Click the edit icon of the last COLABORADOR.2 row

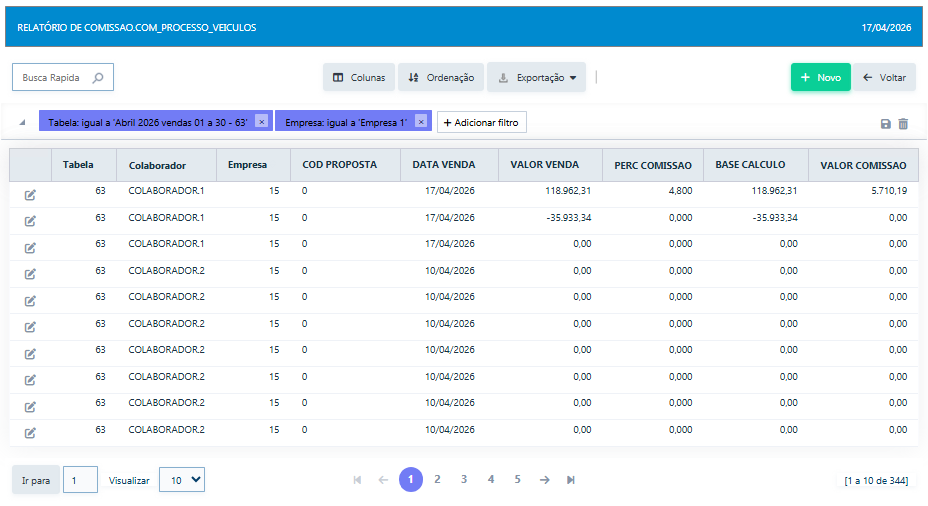click(x=30, y=433)
